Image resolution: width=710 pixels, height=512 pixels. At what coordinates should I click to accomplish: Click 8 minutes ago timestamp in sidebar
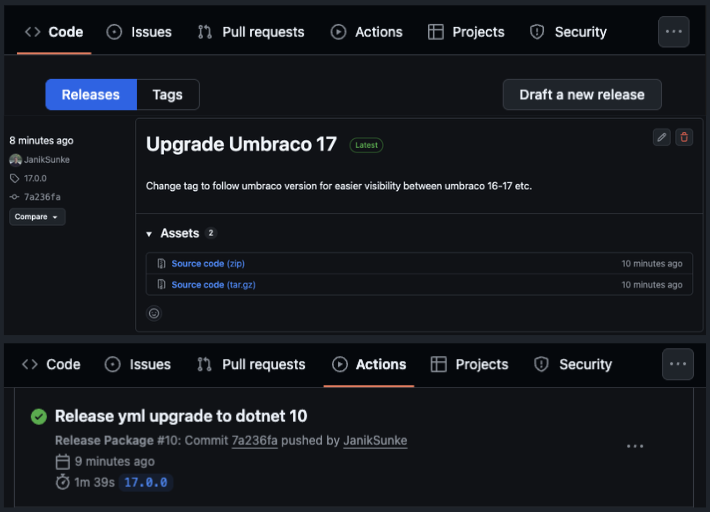[41, 141]
